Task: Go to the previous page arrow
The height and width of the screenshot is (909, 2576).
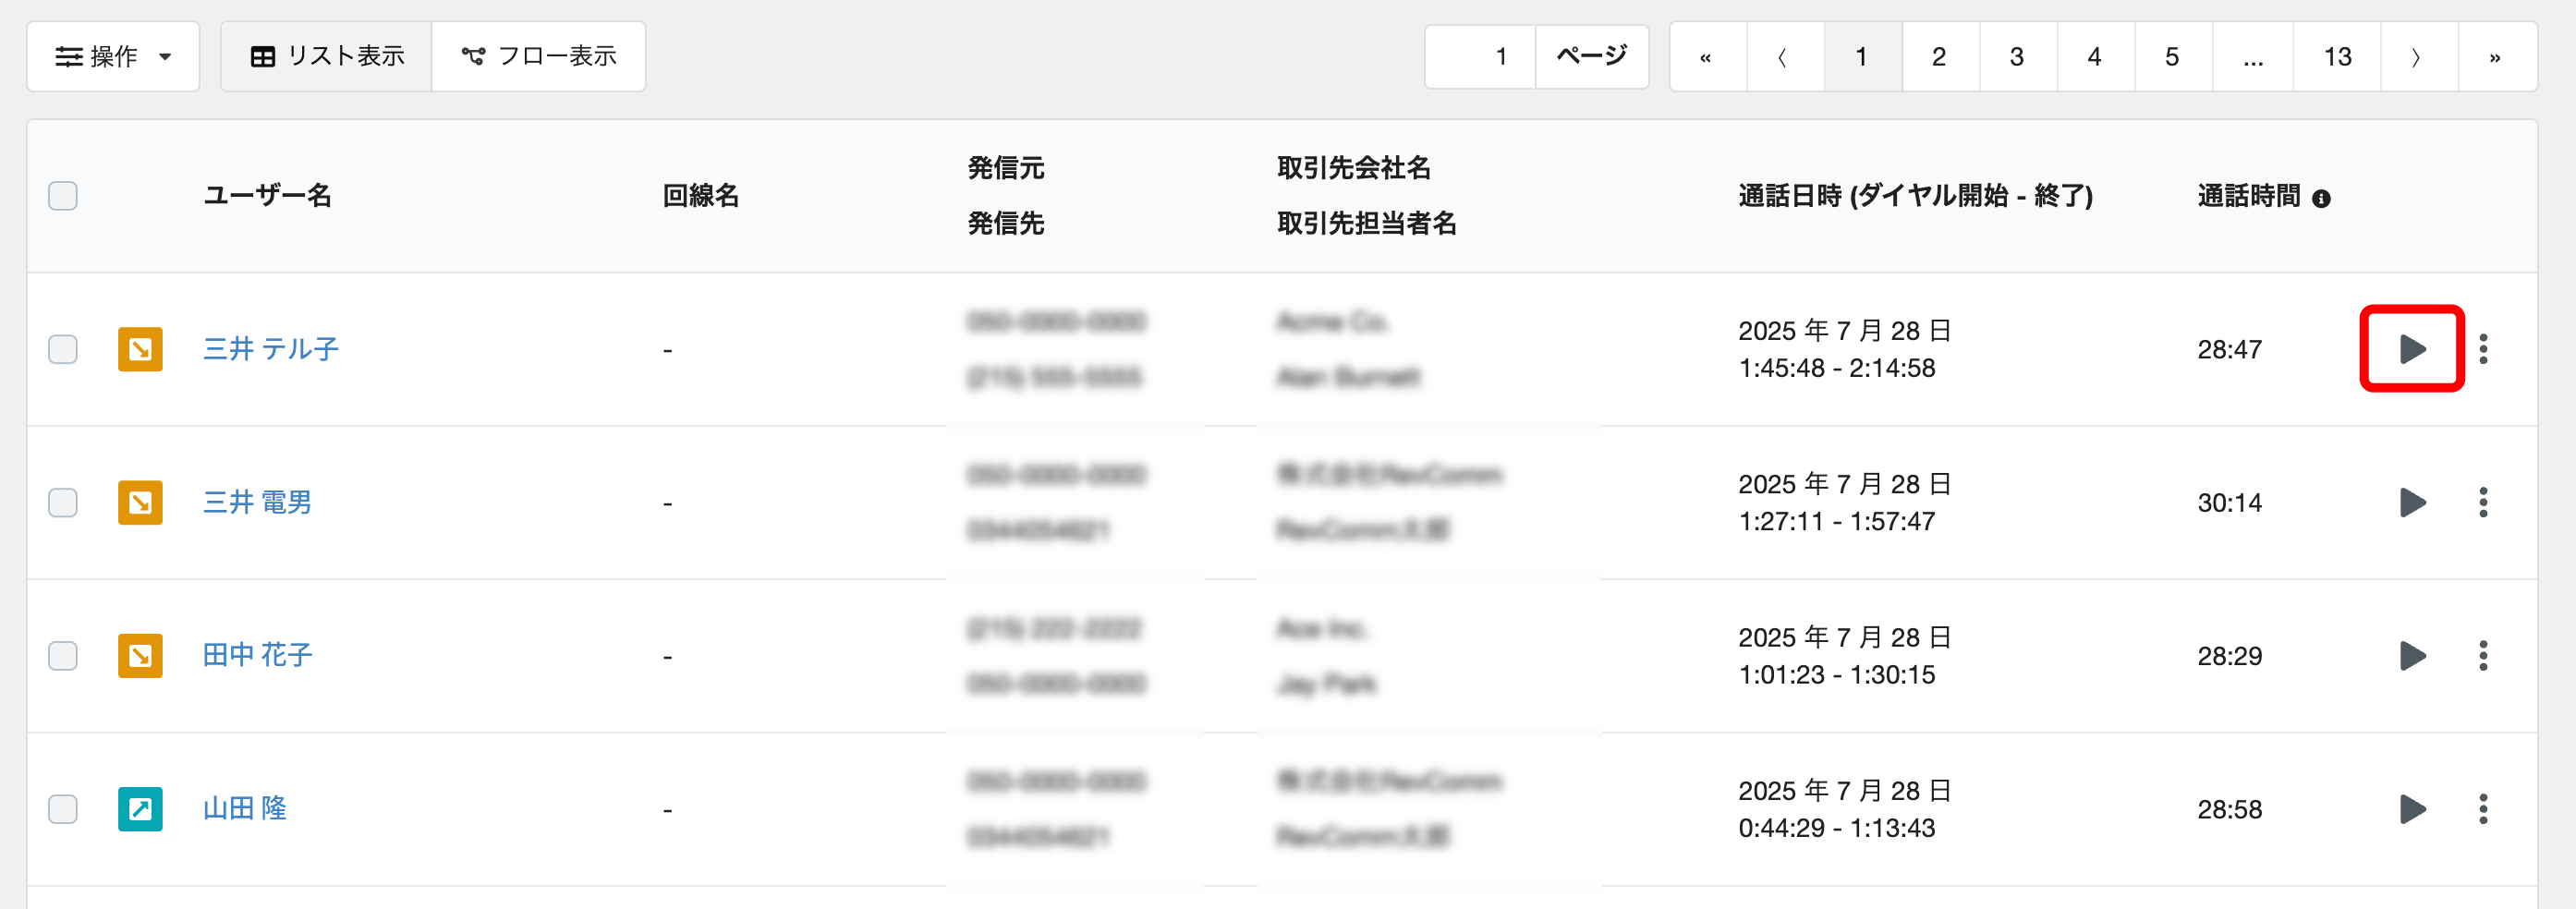Action: [x=1785, y=57]
